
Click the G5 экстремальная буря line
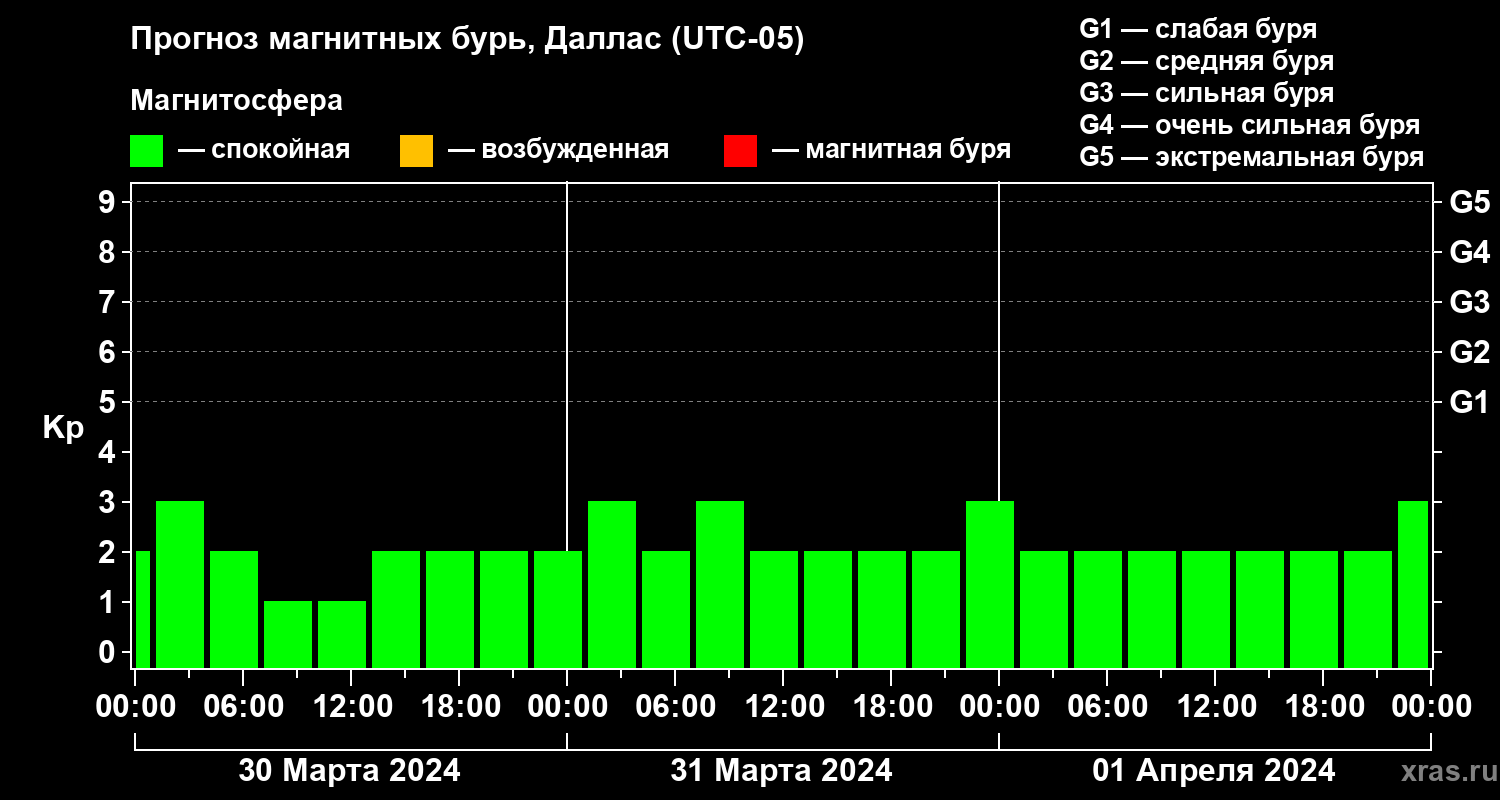coord(1252,157)
